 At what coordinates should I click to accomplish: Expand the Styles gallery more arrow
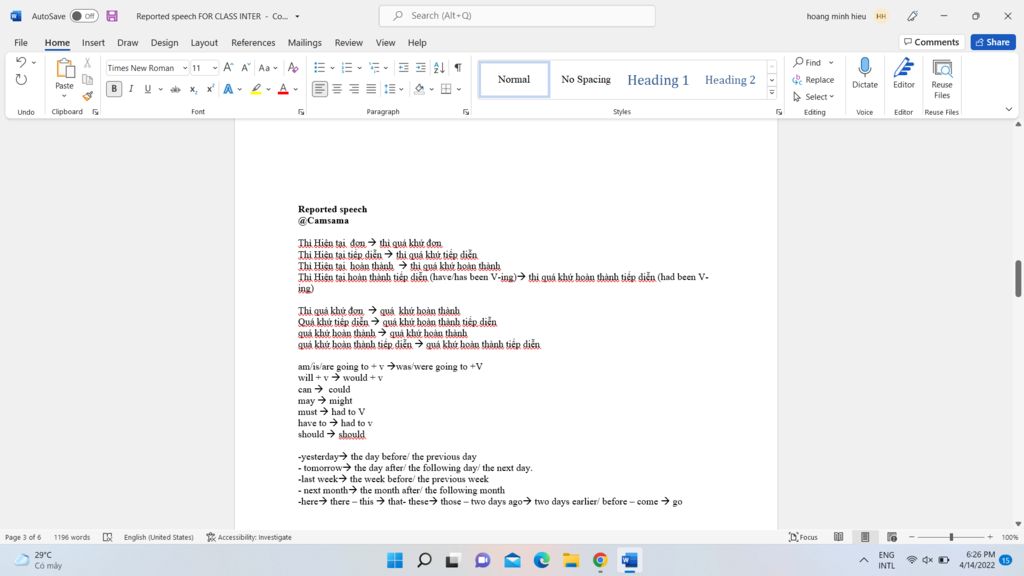coord(772,93)
